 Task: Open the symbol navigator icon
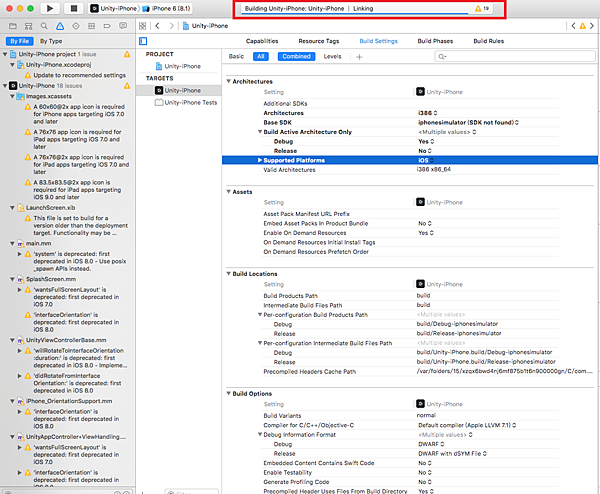pyautogui.click(x=29, y=26)
